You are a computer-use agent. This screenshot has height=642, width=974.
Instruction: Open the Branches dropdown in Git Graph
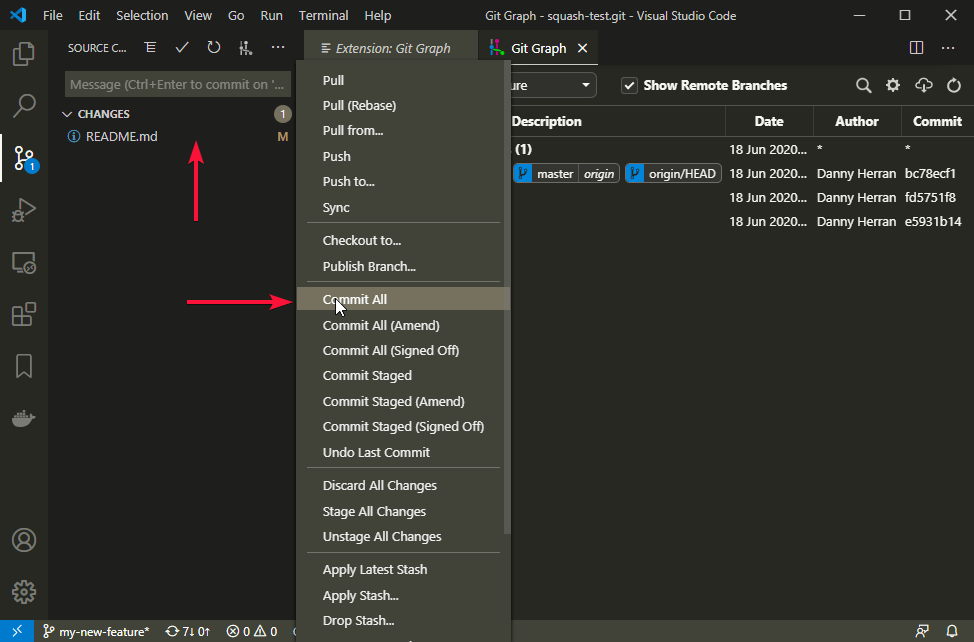pyautogui.click(x=553, y=85)
